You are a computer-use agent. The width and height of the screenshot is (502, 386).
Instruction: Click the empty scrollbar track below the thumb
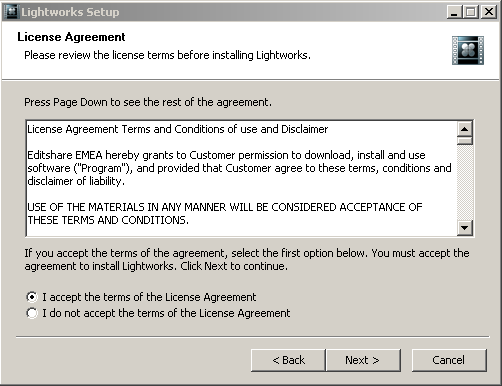coord(465,183)
